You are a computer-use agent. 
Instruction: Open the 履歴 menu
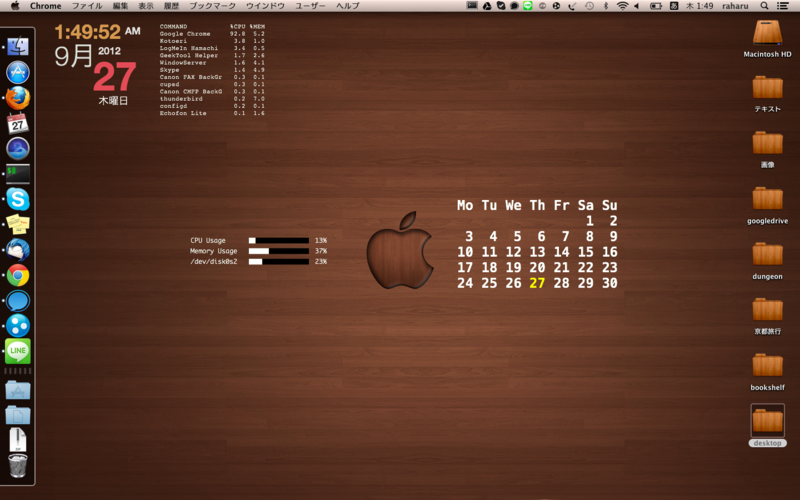click(x=171, y=6)
